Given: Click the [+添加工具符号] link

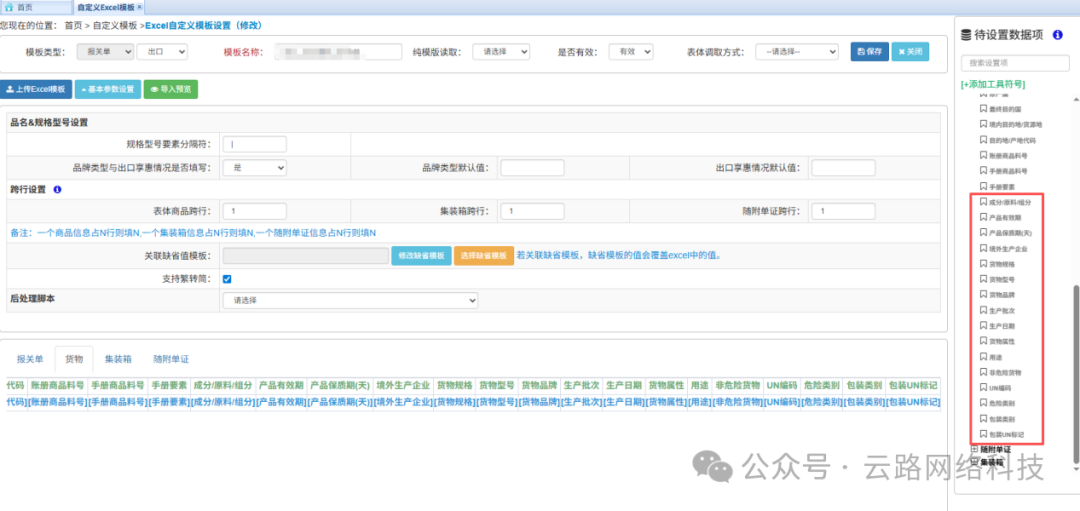Looking at the screenshot, I should click(x=993, y=84).
